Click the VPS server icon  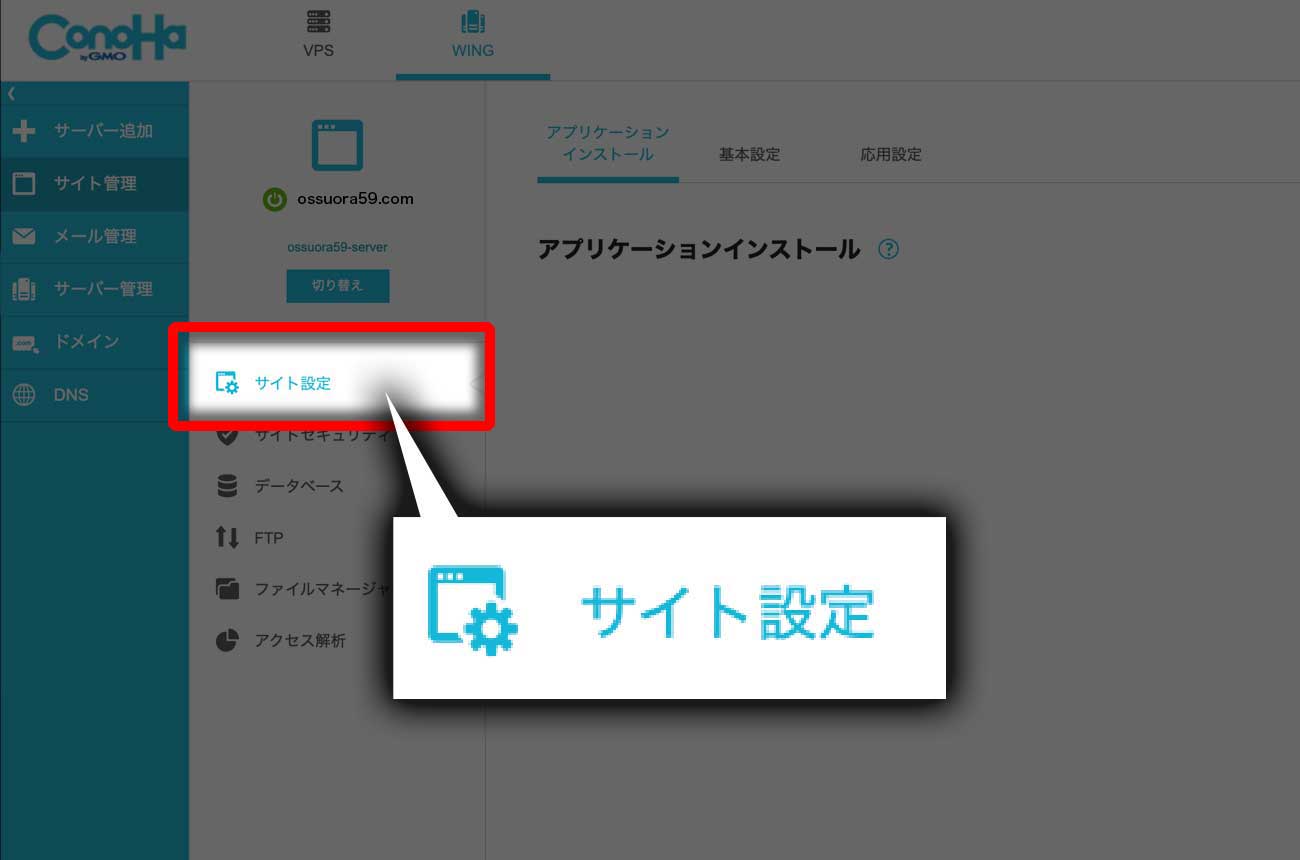[318, 21]
